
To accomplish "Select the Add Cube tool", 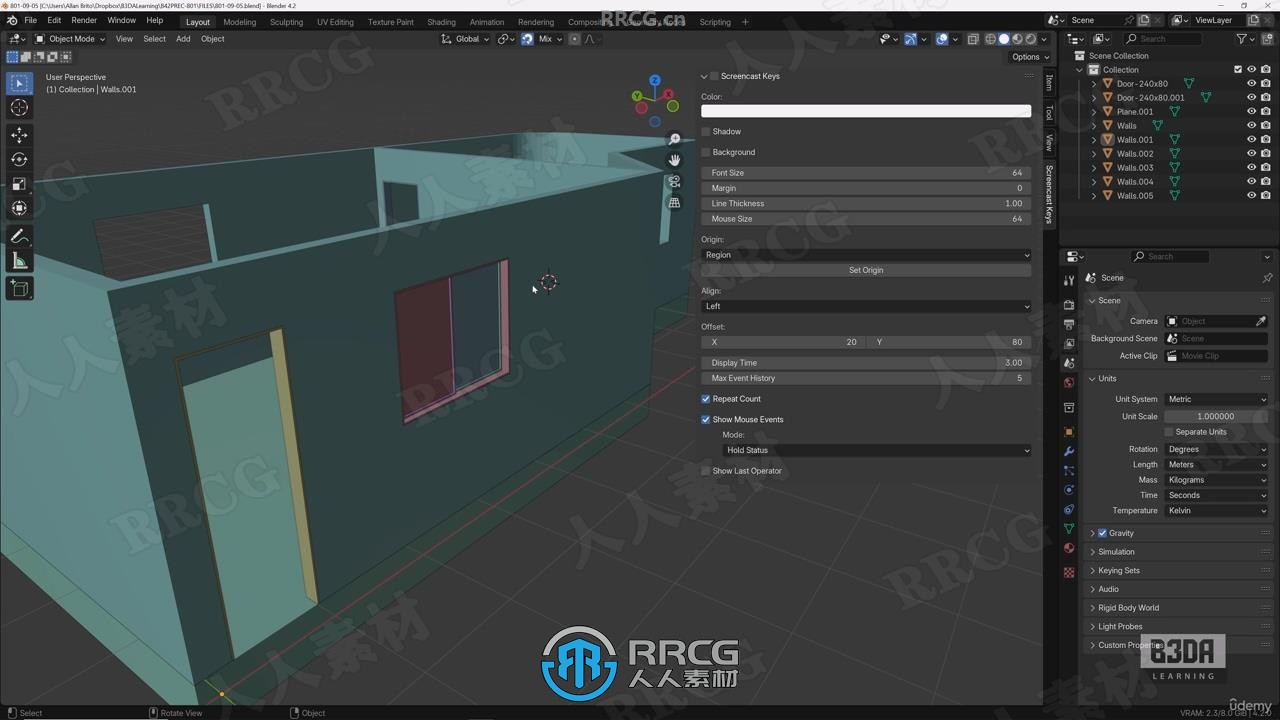I will coord(19,288).
